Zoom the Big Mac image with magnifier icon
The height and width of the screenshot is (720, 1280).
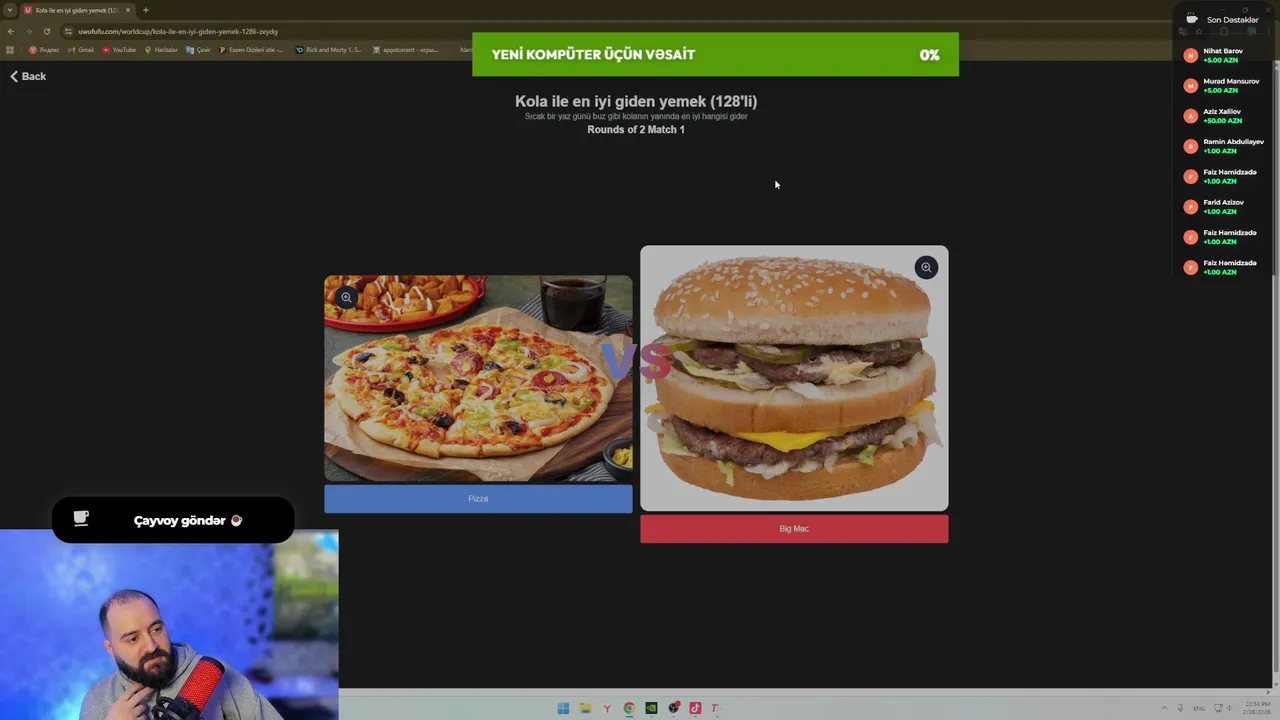coord(926,267)
